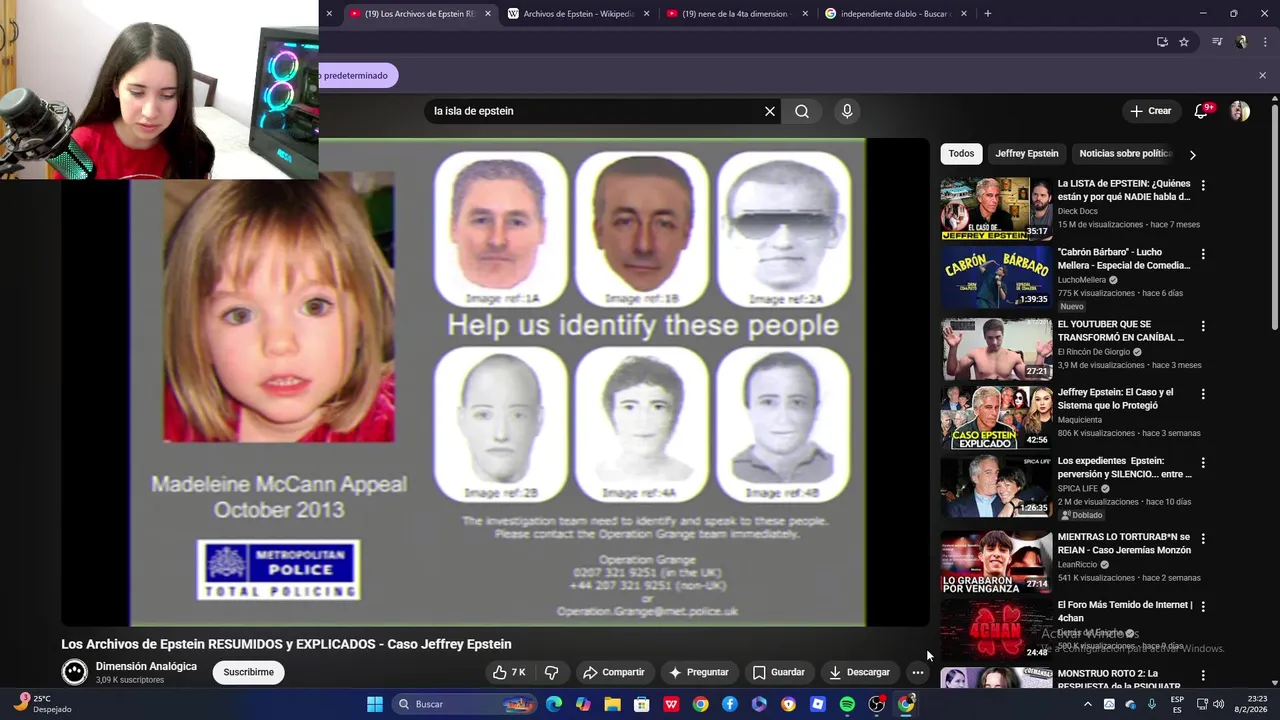This screenshot has height=720, width=1280.
Task: Open La LISTA de EPSTEIN thumbnail
Action: (x=996, y=209)
